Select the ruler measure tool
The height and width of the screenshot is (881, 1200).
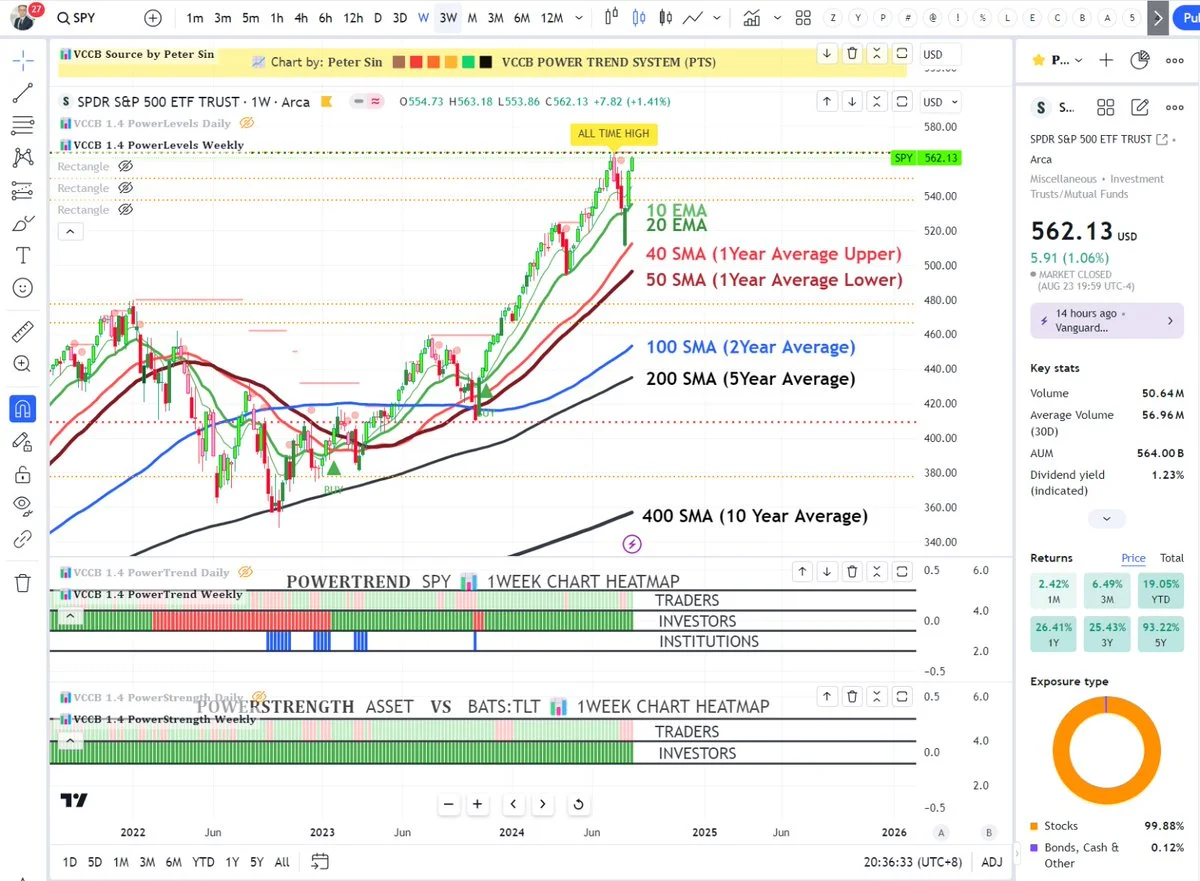point(23,331)
